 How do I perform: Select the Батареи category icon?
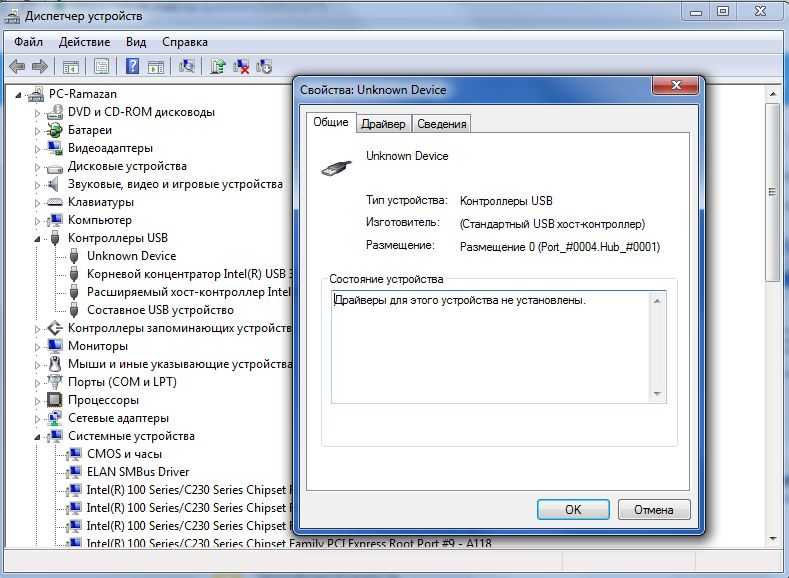[x=54, y=130]
